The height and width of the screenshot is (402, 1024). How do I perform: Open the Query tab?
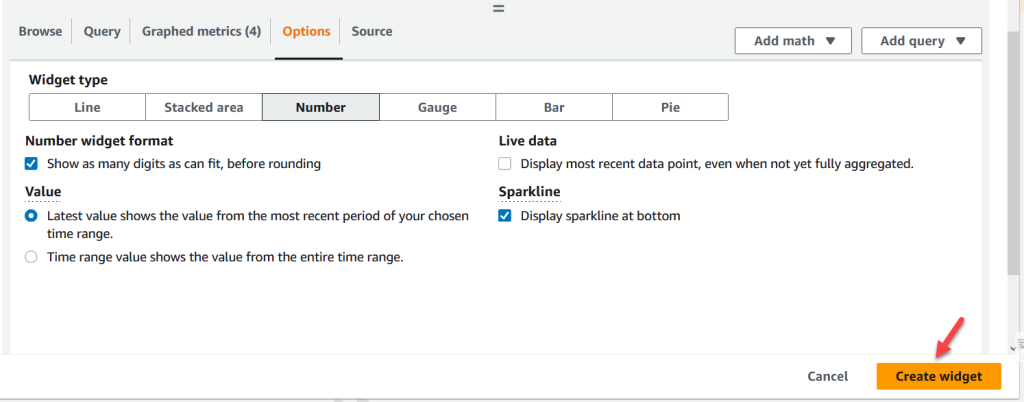point(102,31)
